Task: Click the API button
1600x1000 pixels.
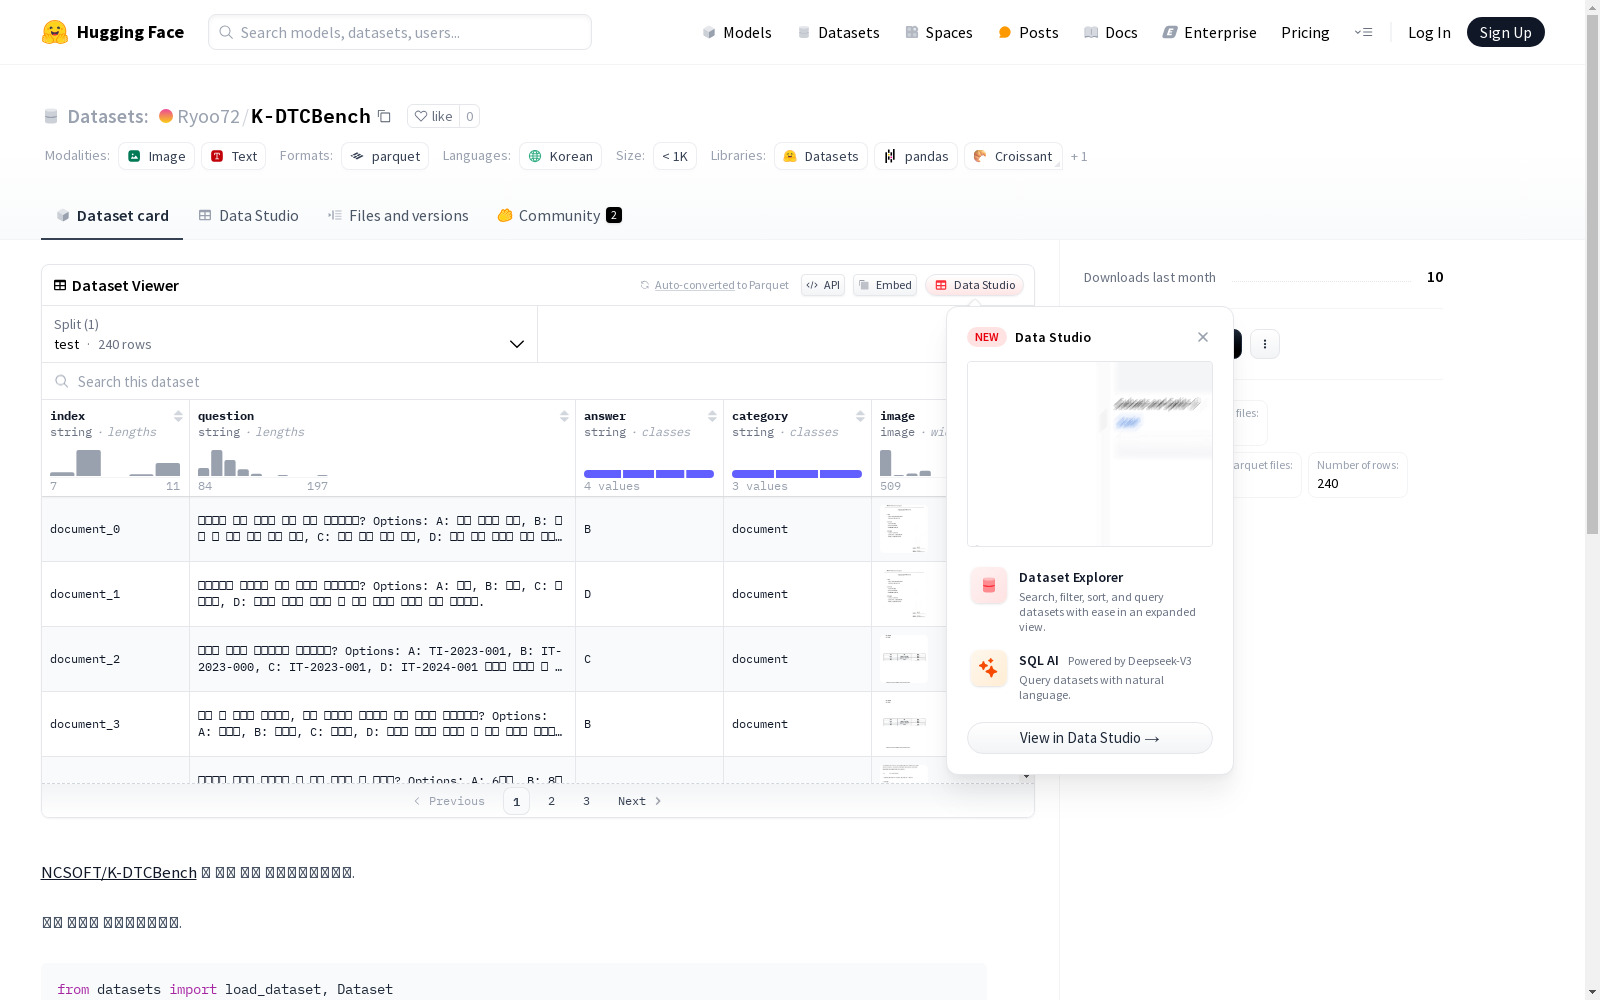Action: [823, 285]
